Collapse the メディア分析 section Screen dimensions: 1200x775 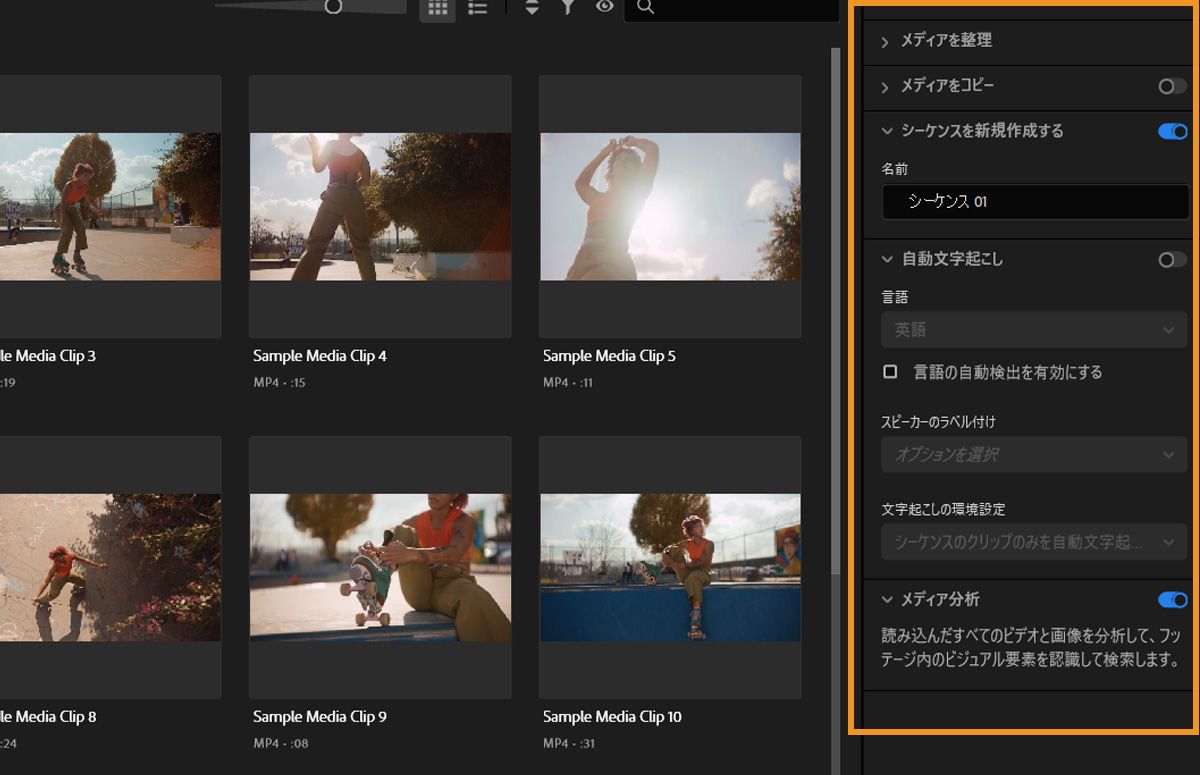(885, 599)
